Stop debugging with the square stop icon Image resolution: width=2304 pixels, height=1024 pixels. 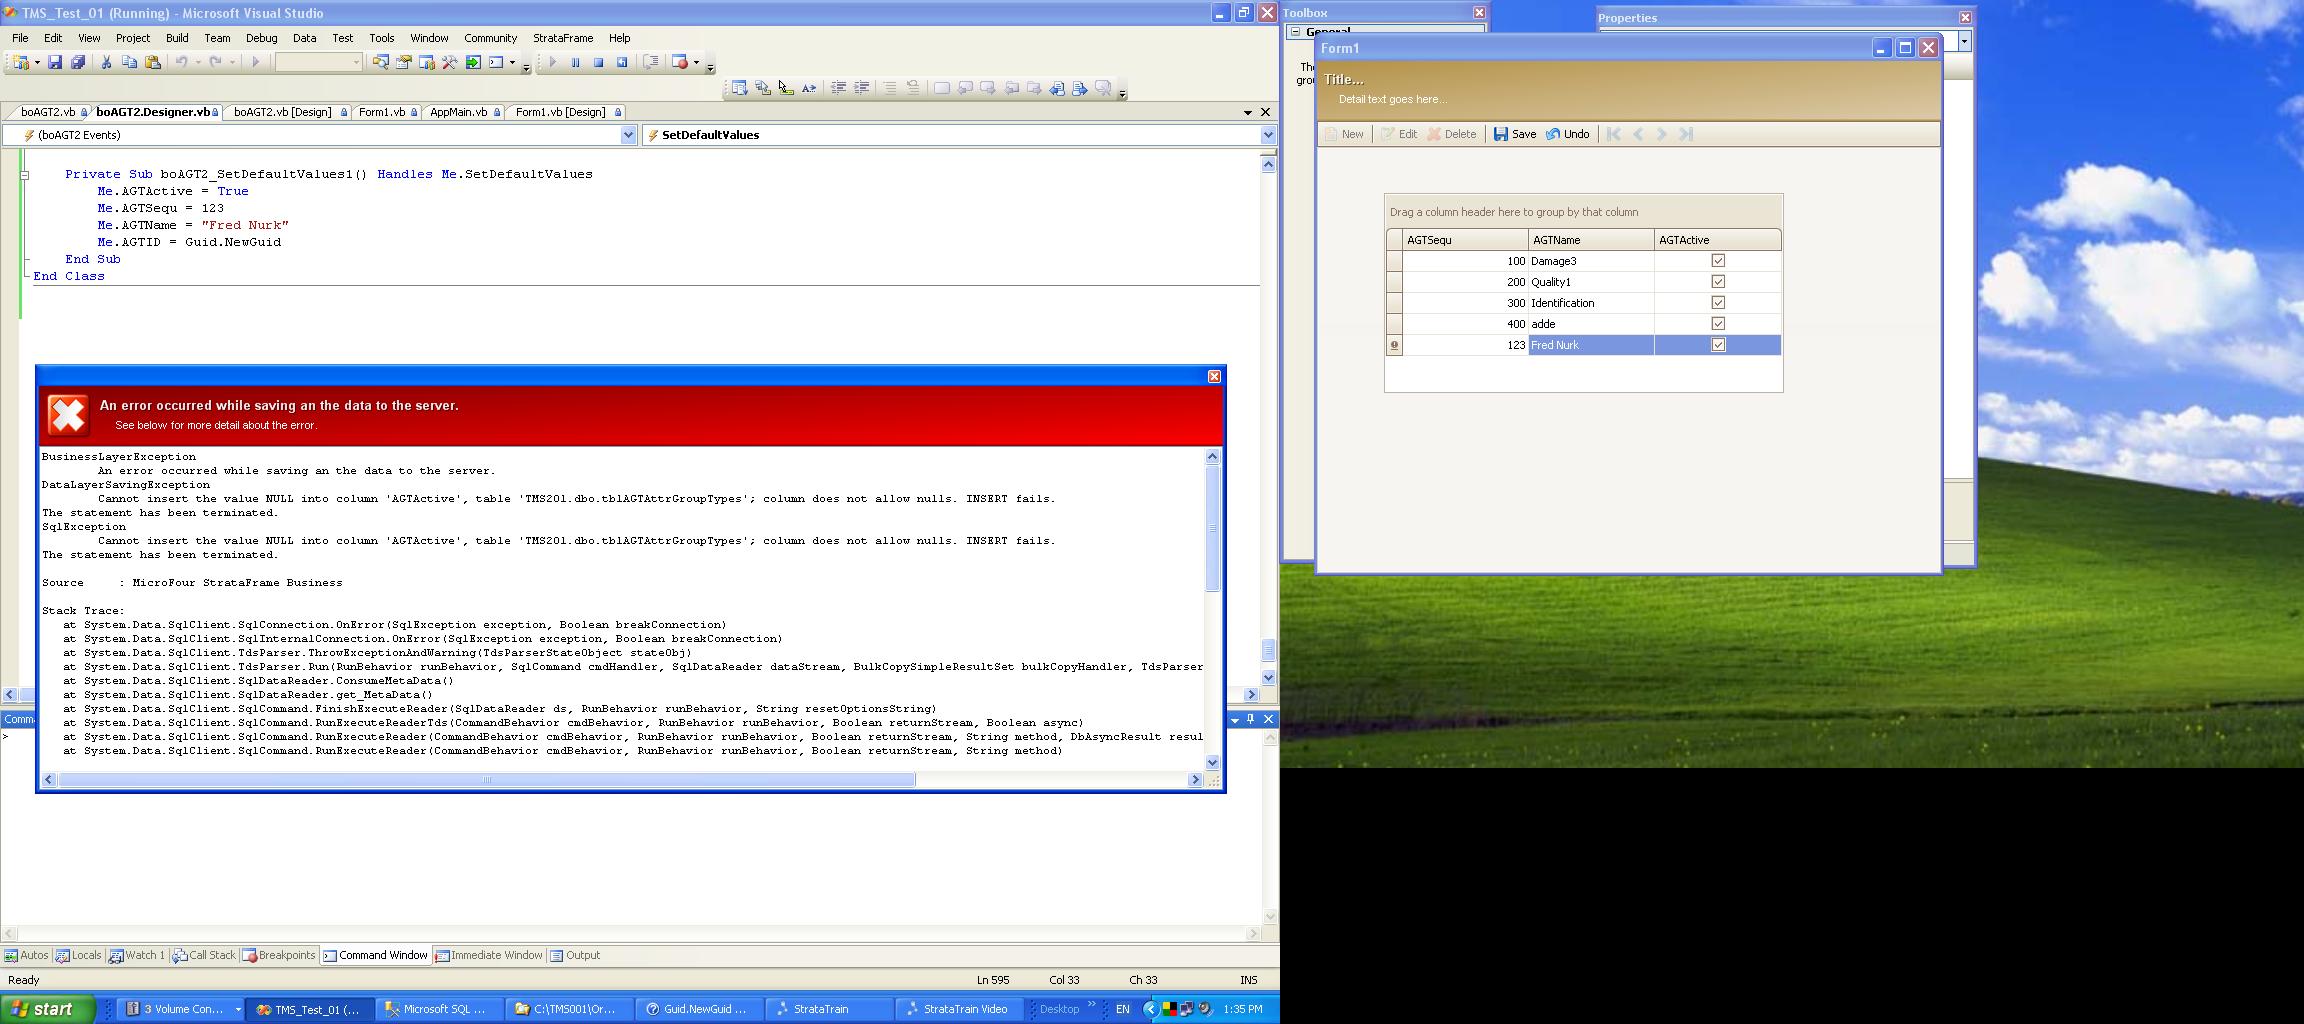[x=598, y=62]
